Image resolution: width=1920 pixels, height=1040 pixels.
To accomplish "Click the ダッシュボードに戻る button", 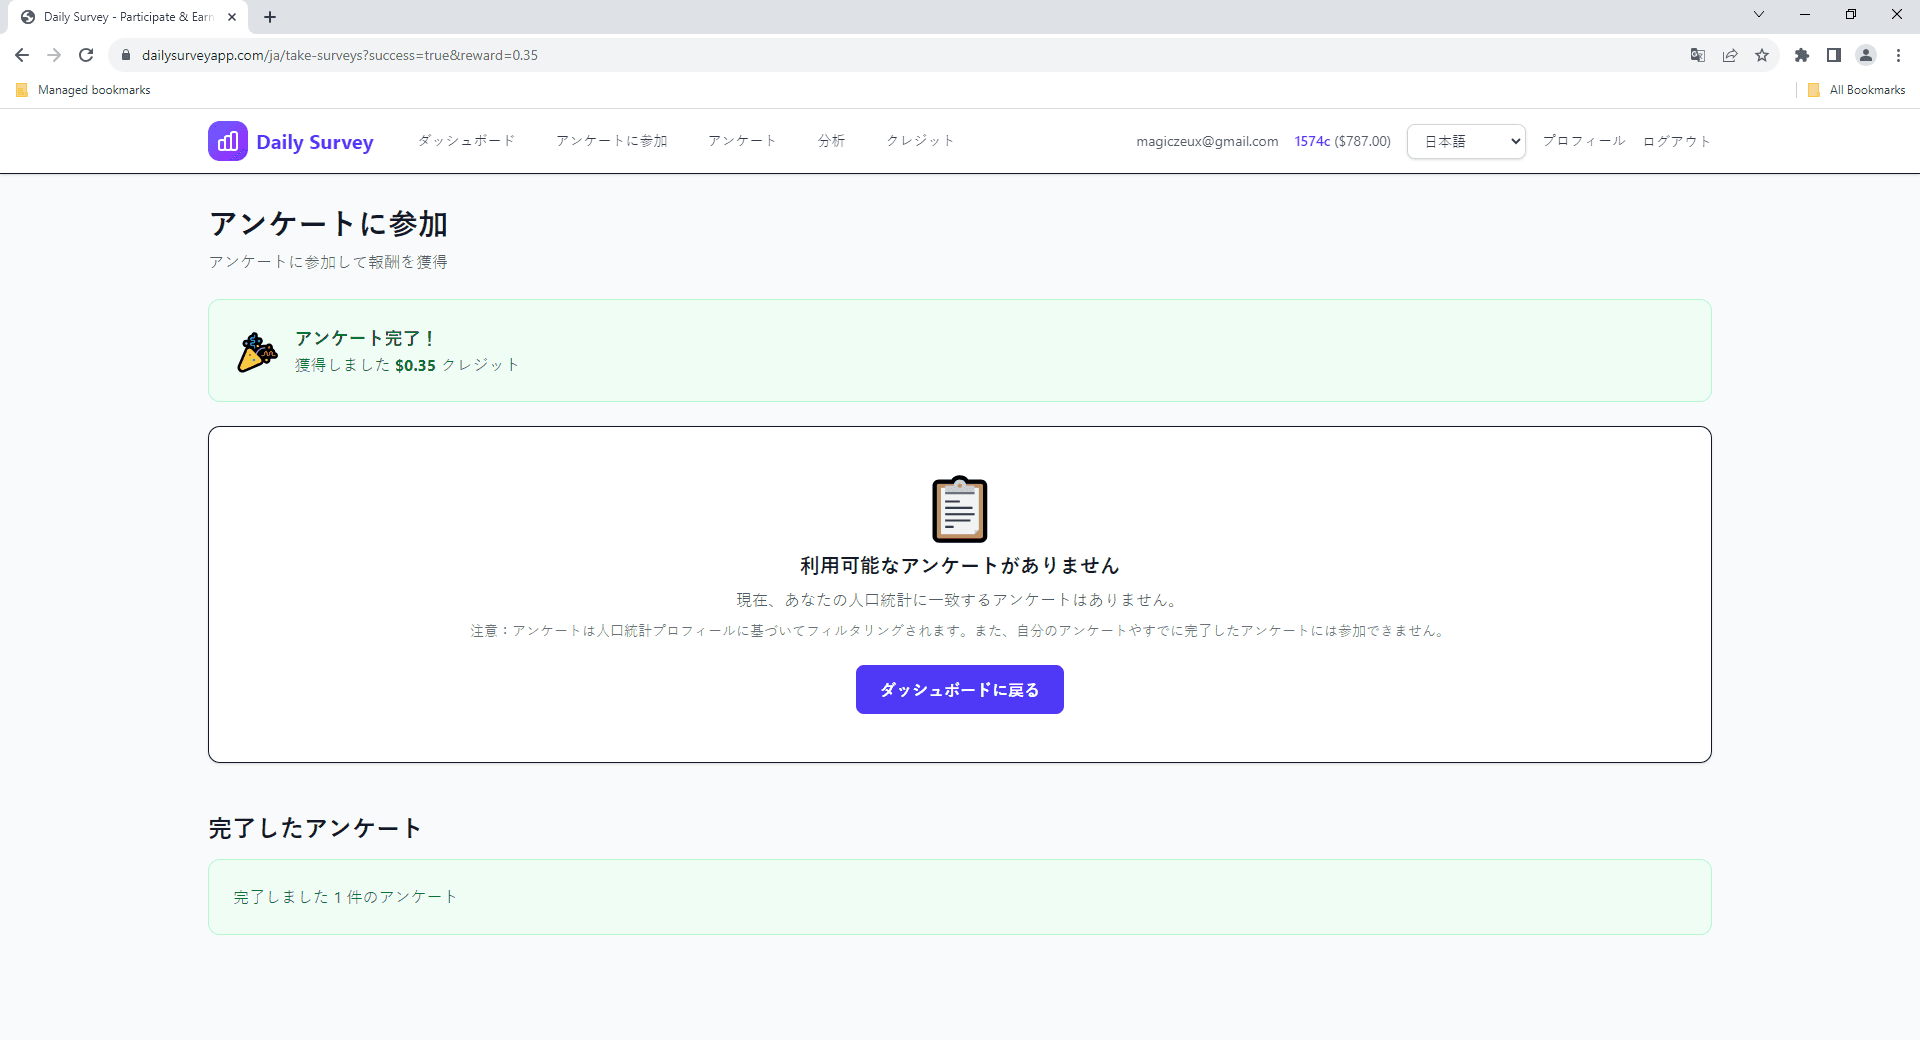I will [x=958, y=689].
